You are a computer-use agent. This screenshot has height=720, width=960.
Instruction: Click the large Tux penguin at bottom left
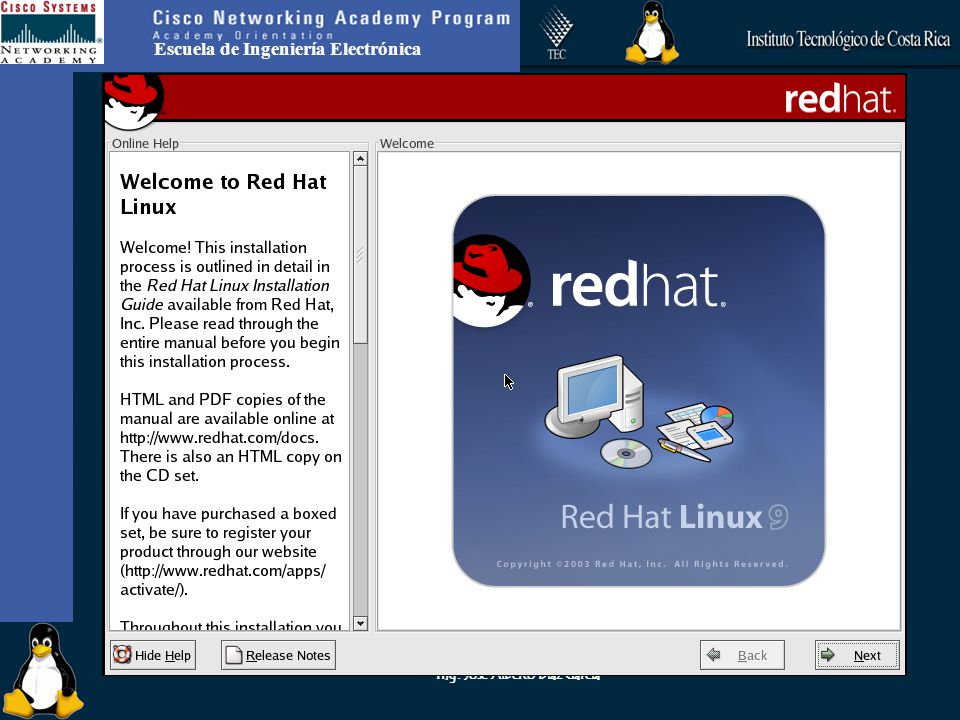pos(43,670)
